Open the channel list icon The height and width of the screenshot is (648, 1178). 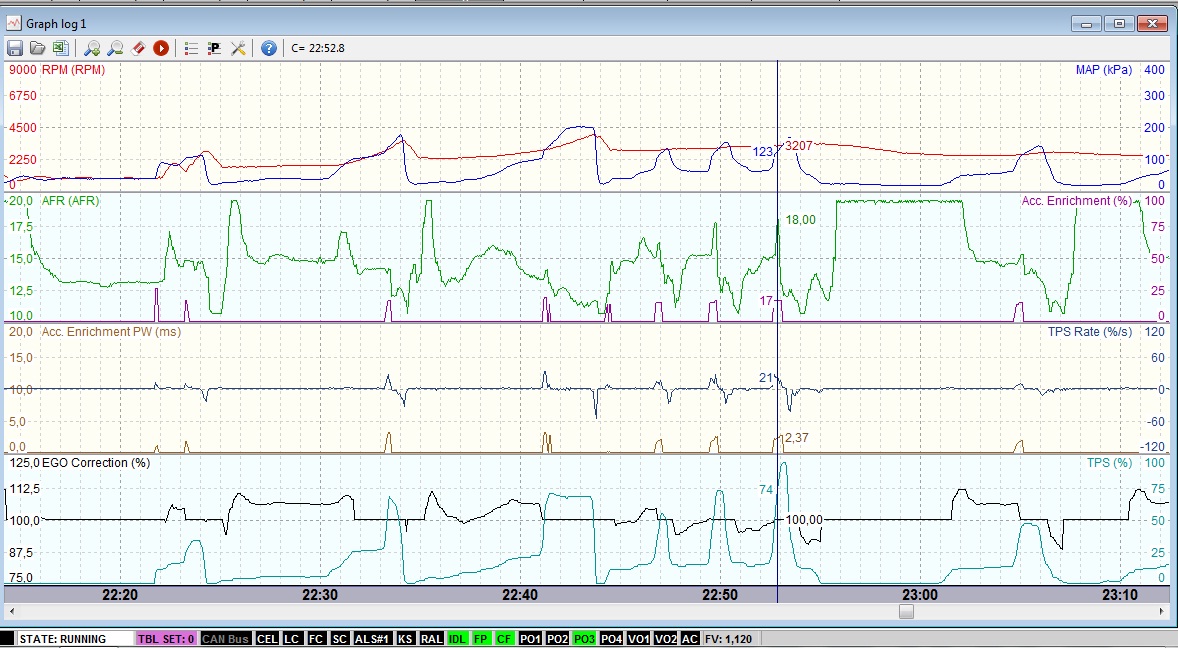[x=192, y=48]
